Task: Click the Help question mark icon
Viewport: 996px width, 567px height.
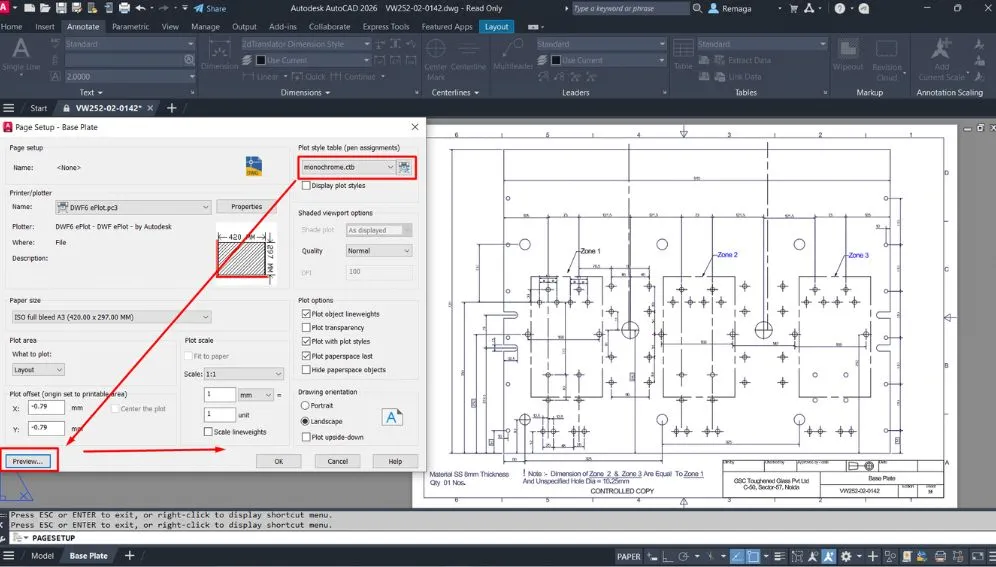Action: (840, 8)
